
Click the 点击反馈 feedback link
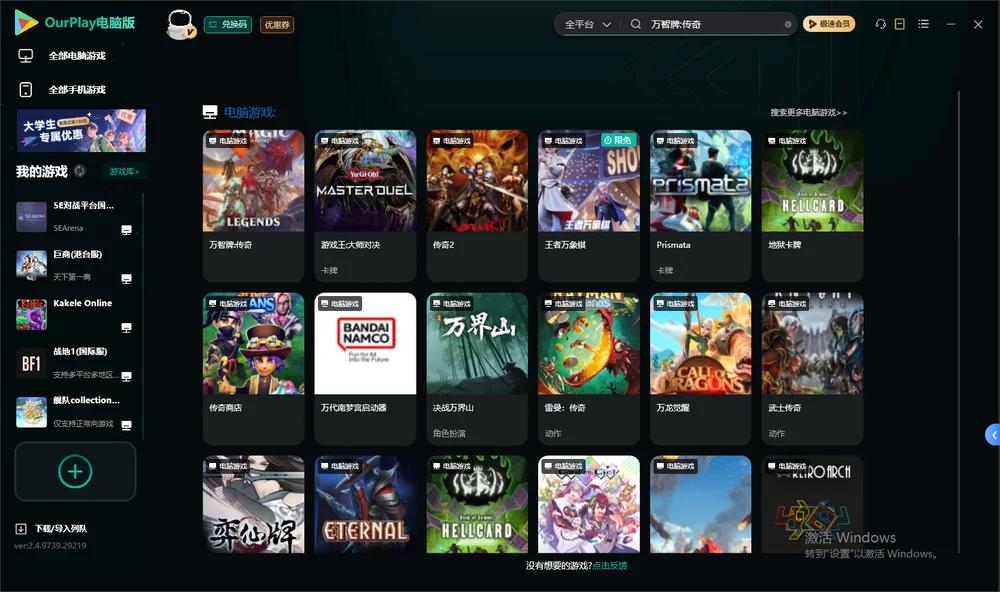point(610,565)
